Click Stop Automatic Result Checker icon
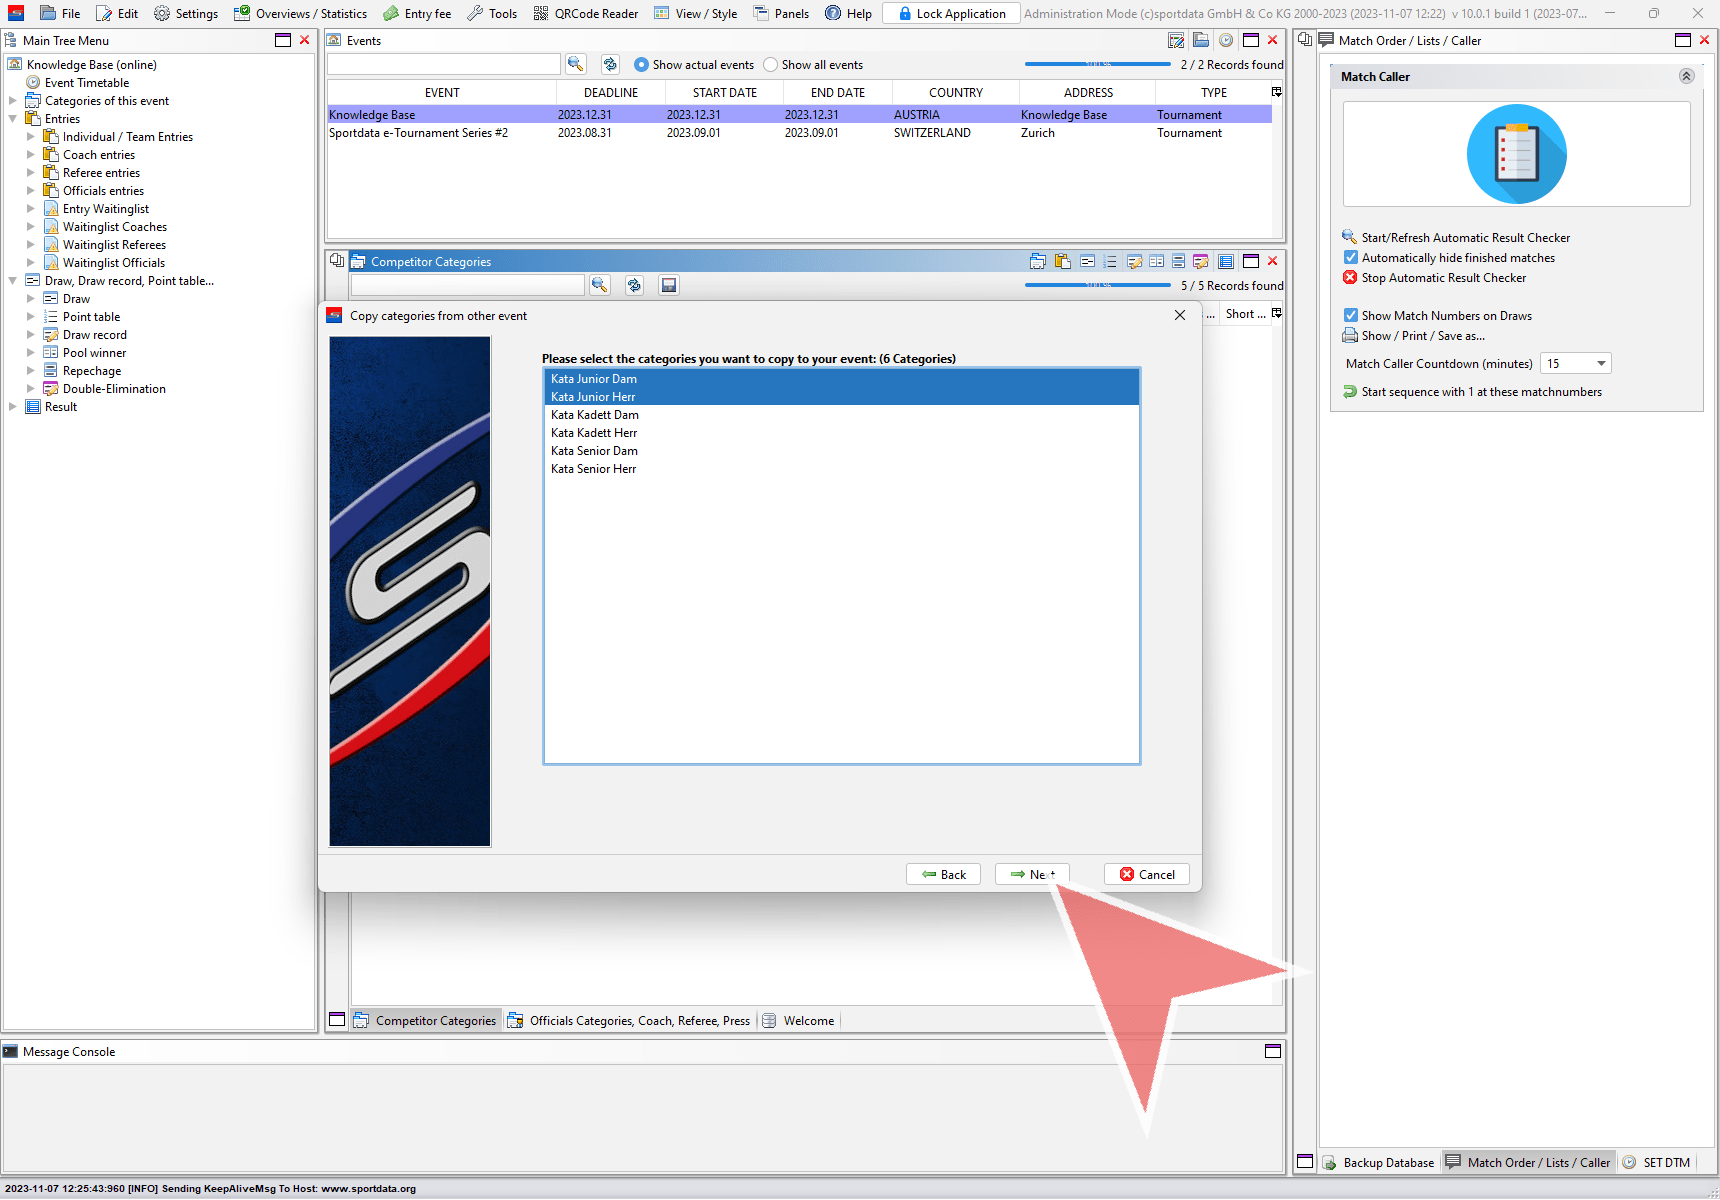Image resolution: width=1720 pixels, height=1200 pixels. (x=1350, y=278)
